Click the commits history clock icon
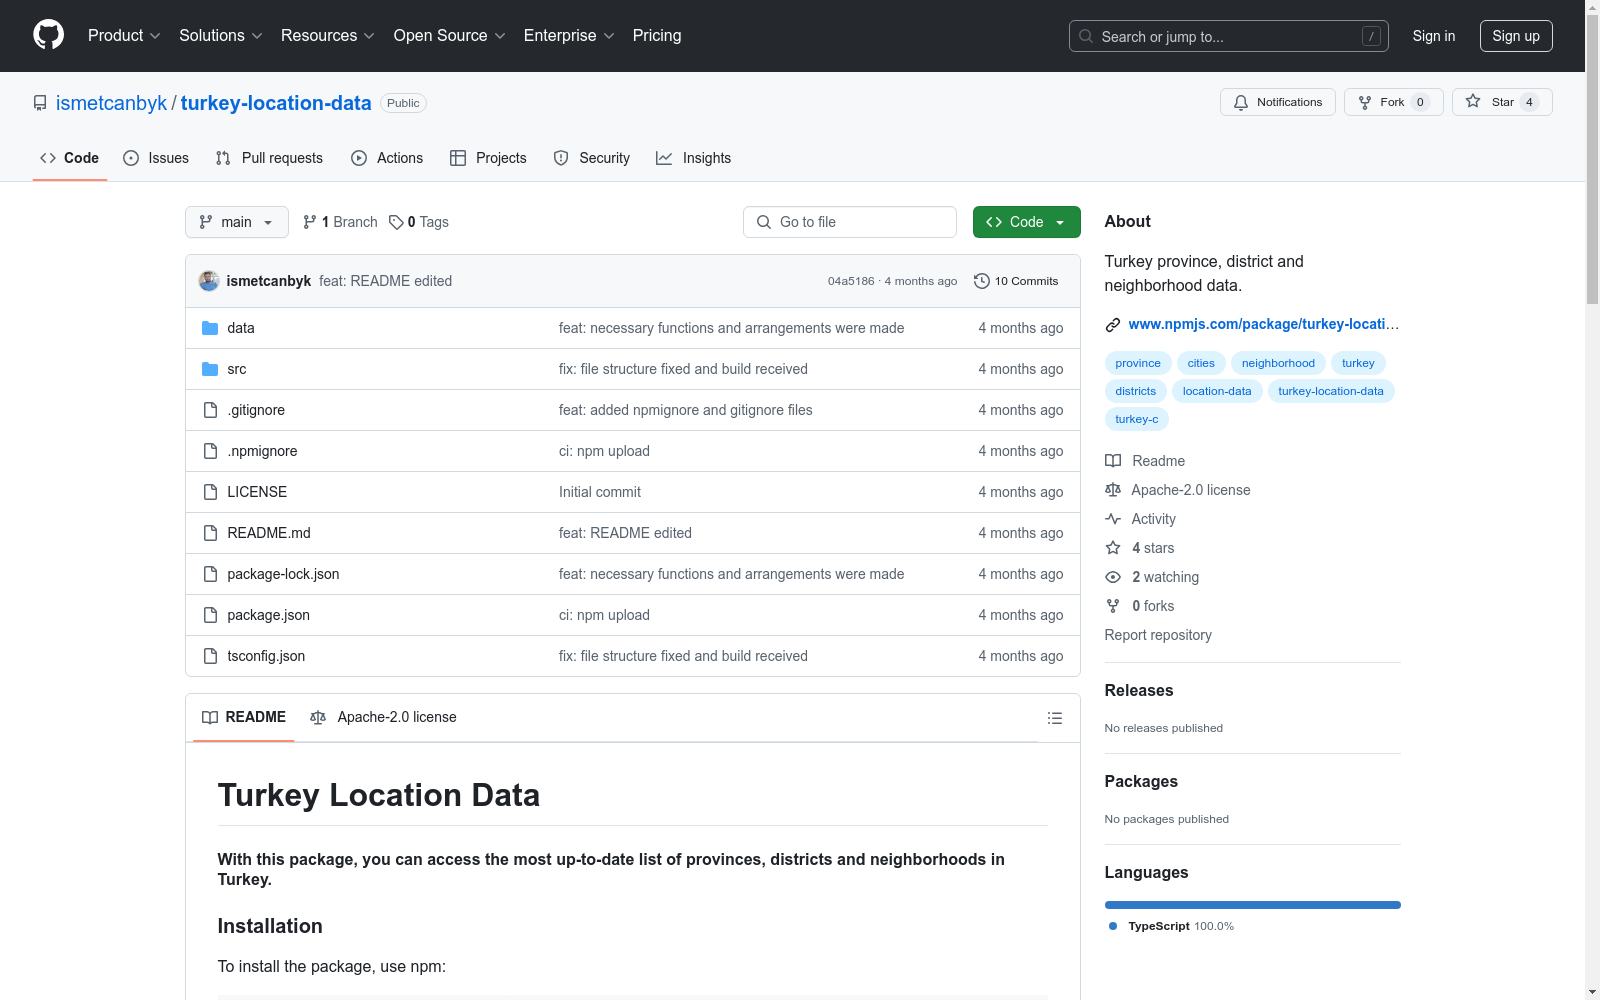The height and width of the screenshot is (1000, 1600). [982, 281]
